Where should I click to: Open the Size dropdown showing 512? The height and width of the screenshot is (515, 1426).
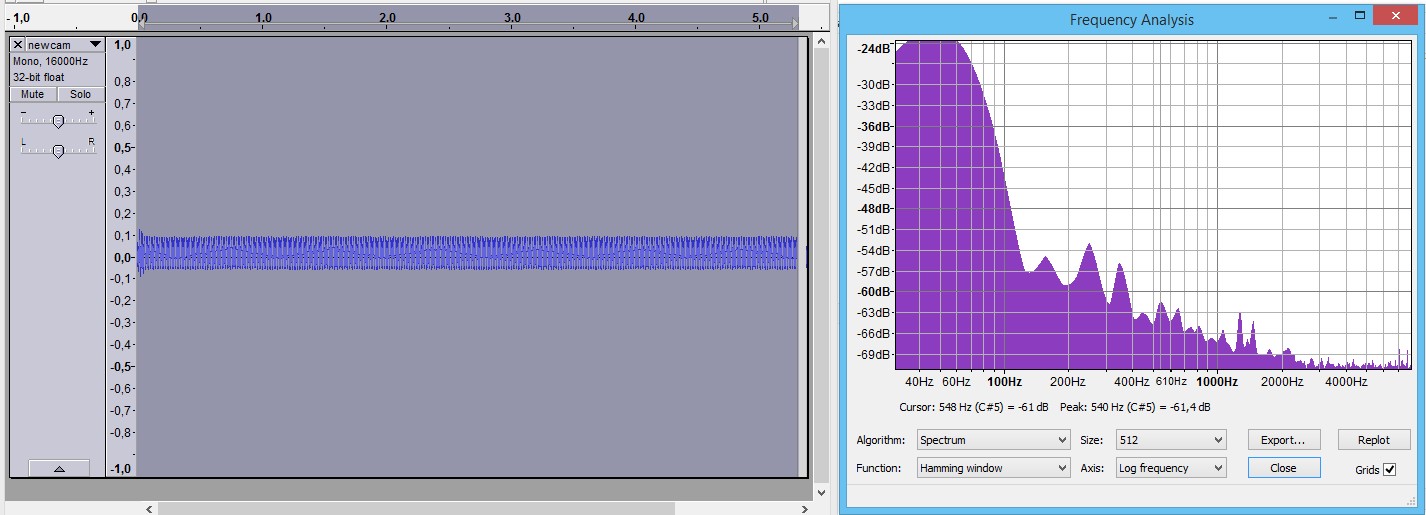coord(1171,440)
